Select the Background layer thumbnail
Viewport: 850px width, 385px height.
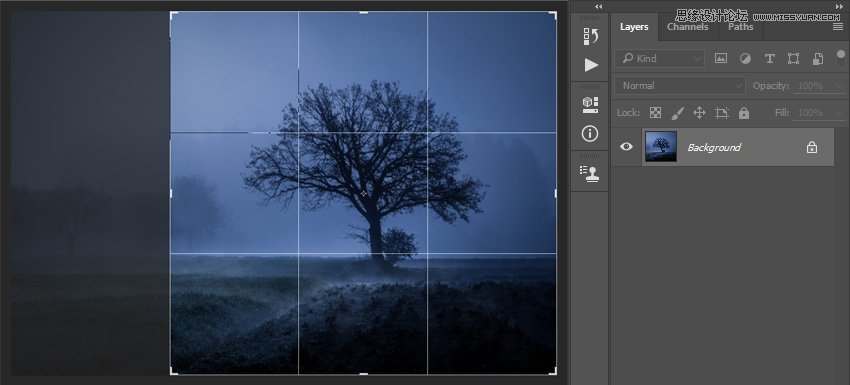[x=661, y=146]
